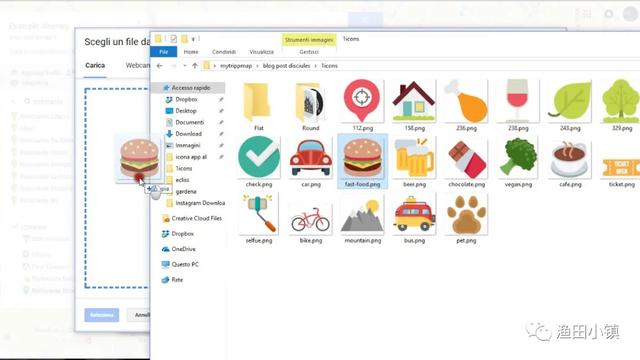Open the Gestisci ribbon tab
This screenshot has width=640, height=360.
(x=309, y=52)
